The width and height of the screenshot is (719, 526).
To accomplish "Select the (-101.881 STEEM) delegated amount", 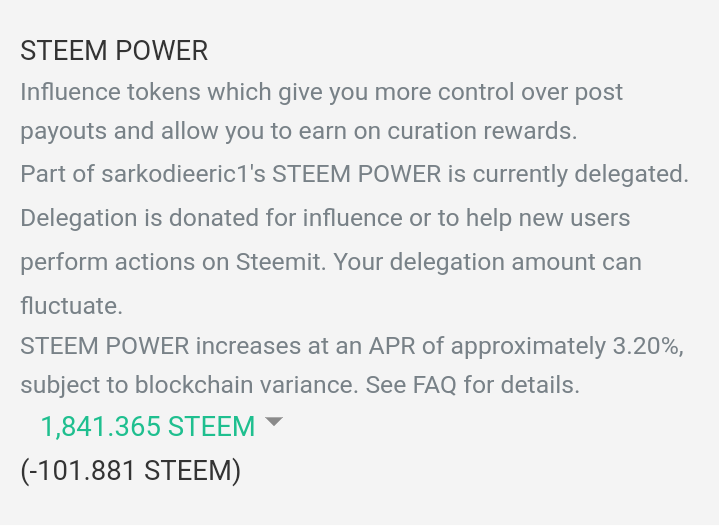I will click(130, 470).
